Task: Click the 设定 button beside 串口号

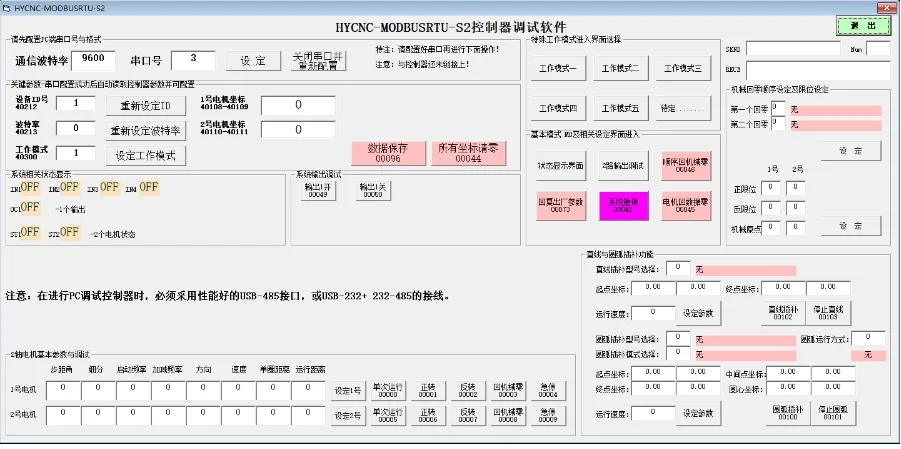Action: (253, 61)
